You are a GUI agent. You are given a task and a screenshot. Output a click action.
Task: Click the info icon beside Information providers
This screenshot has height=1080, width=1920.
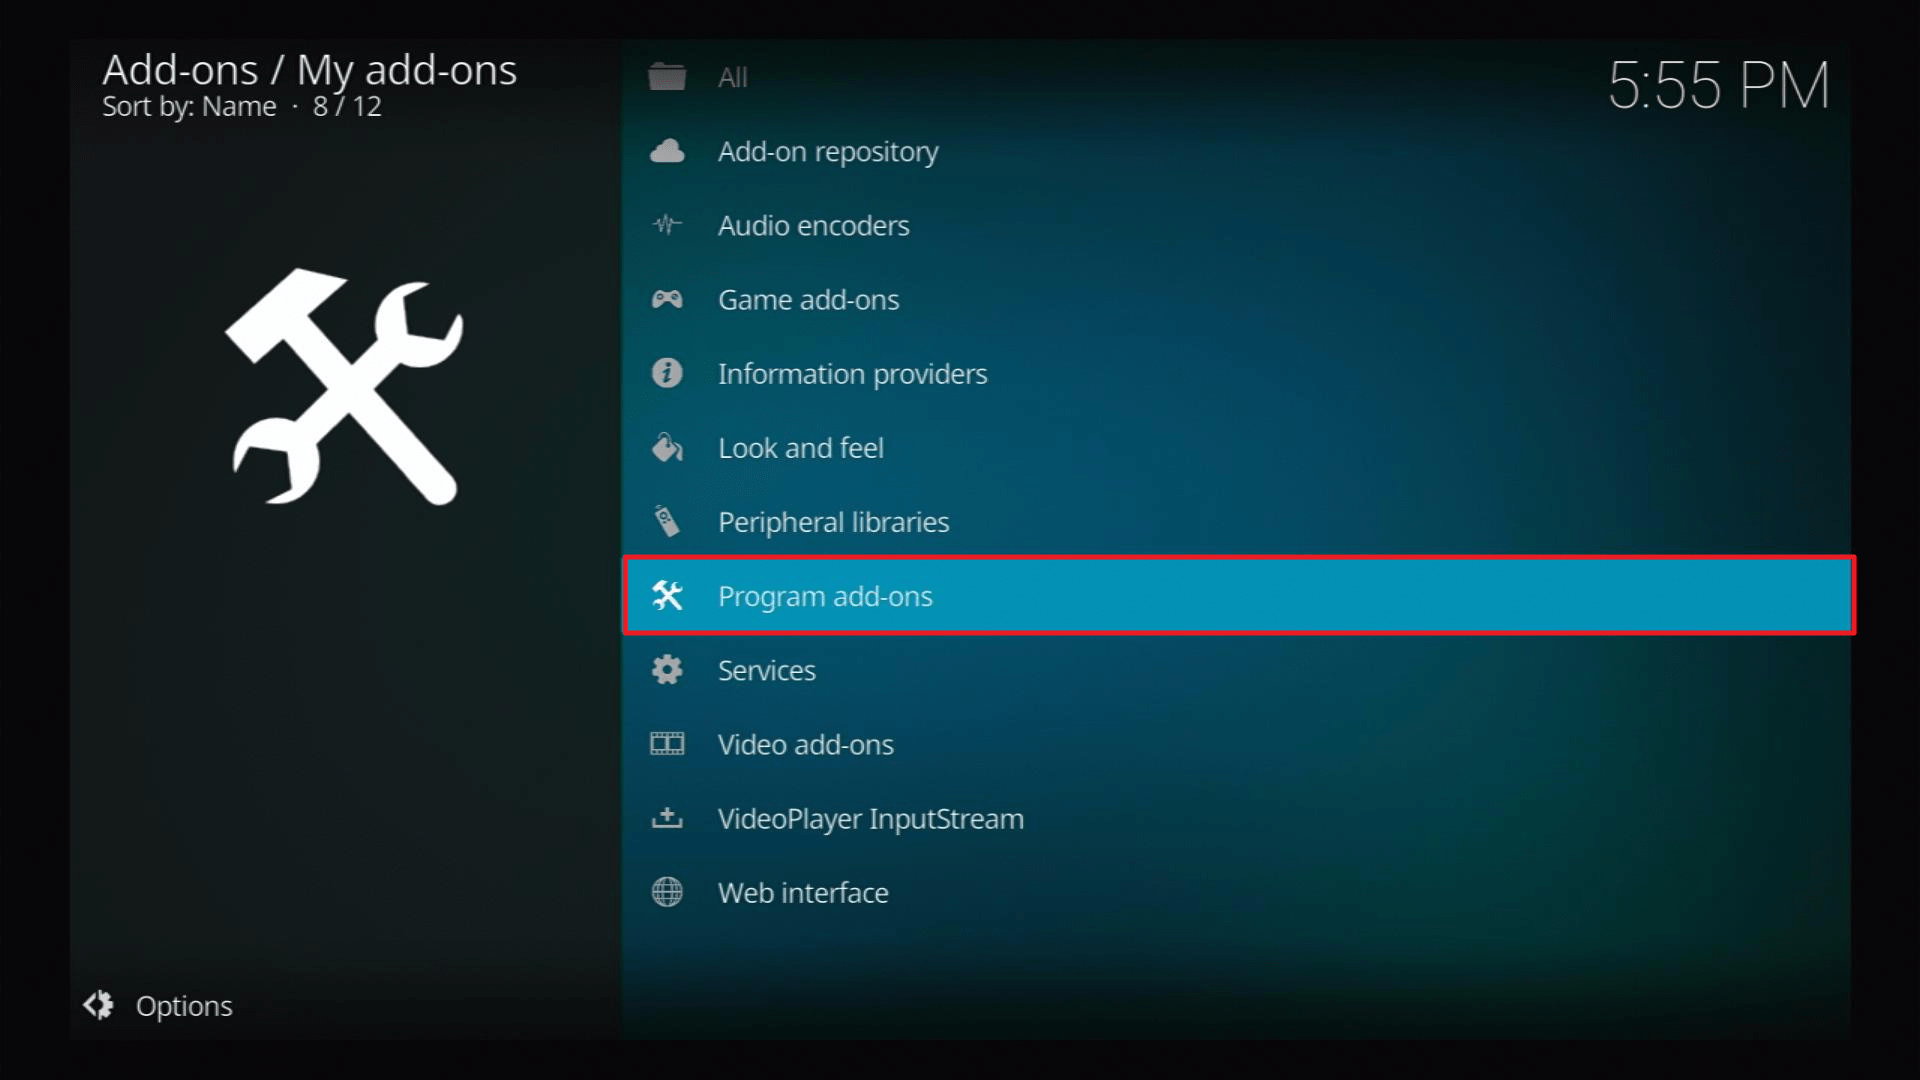[667, 373]
